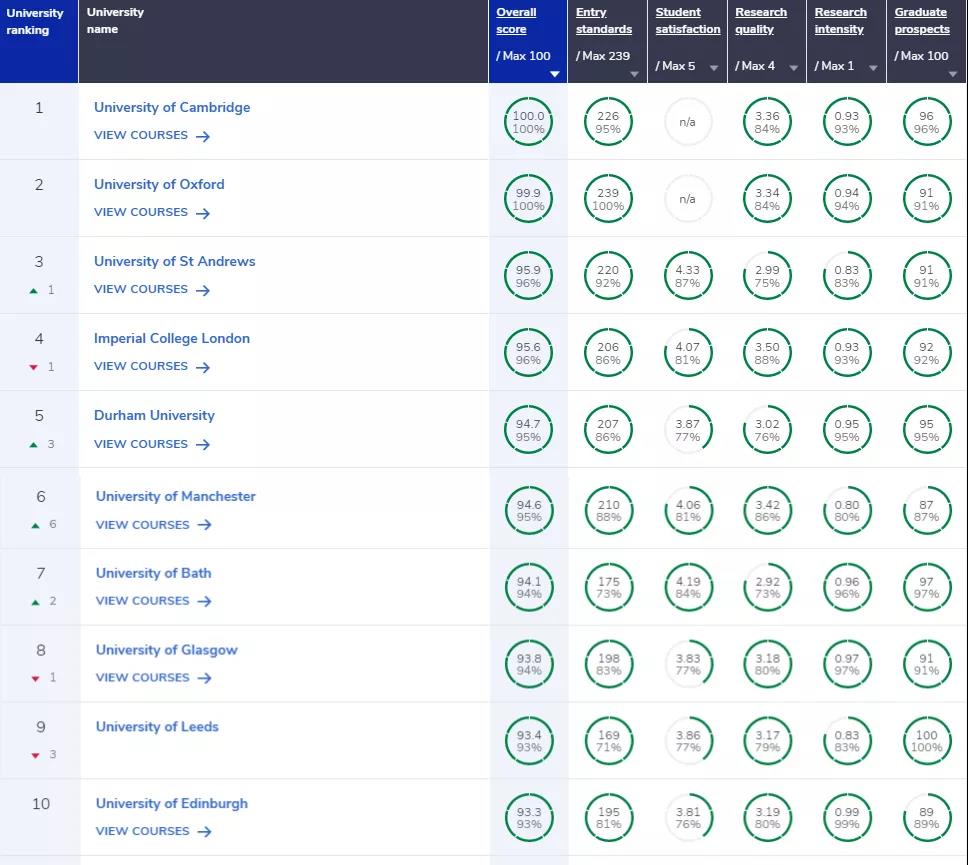Open the Durham University link

154,415
